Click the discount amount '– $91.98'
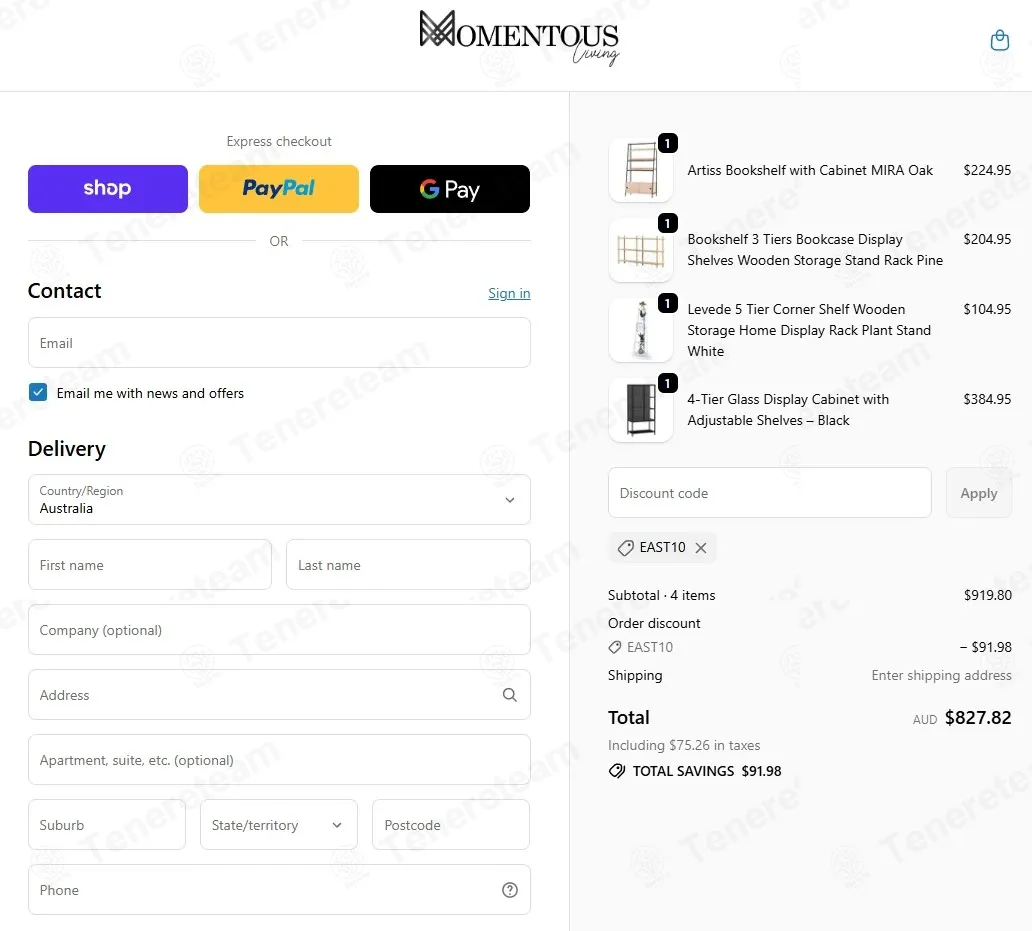 tap(985, 647)
